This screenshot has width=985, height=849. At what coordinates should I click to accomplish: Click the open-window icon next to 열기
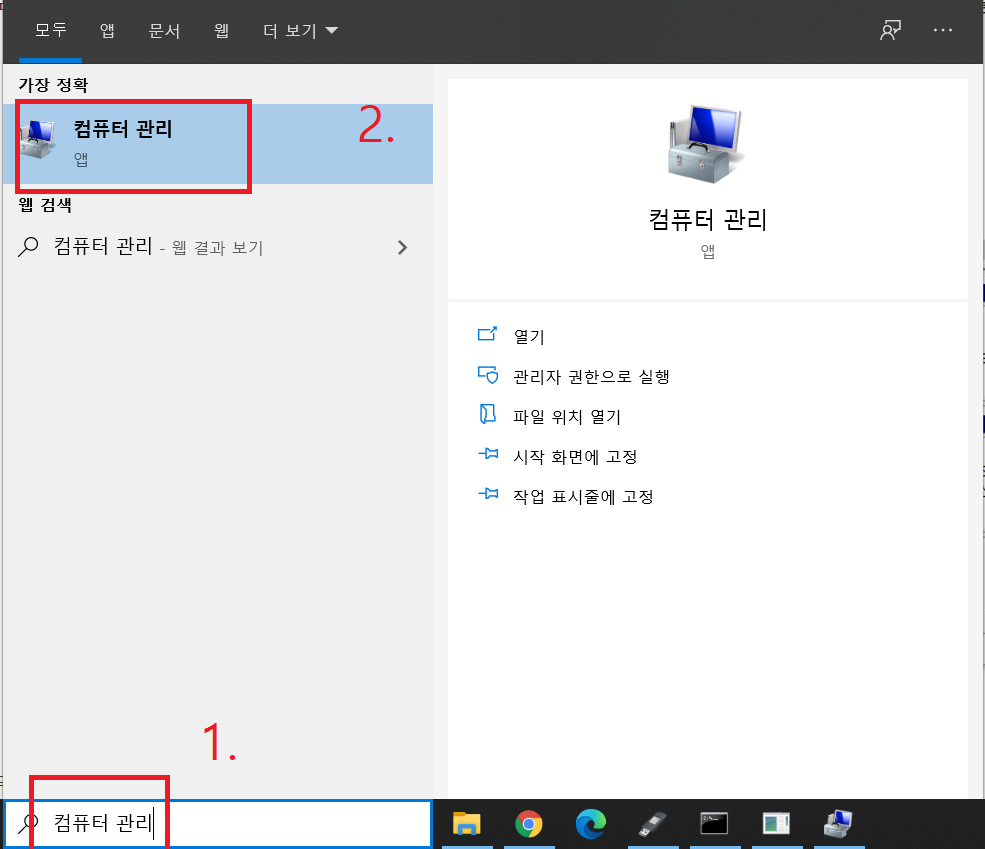point(487,334)
